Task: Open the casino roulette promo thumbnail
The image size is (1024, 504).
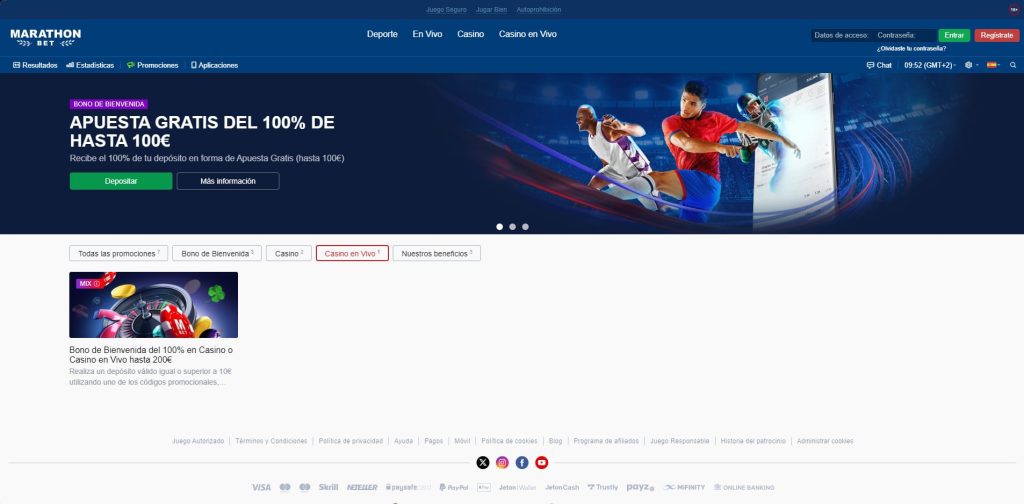Action: 153,305
